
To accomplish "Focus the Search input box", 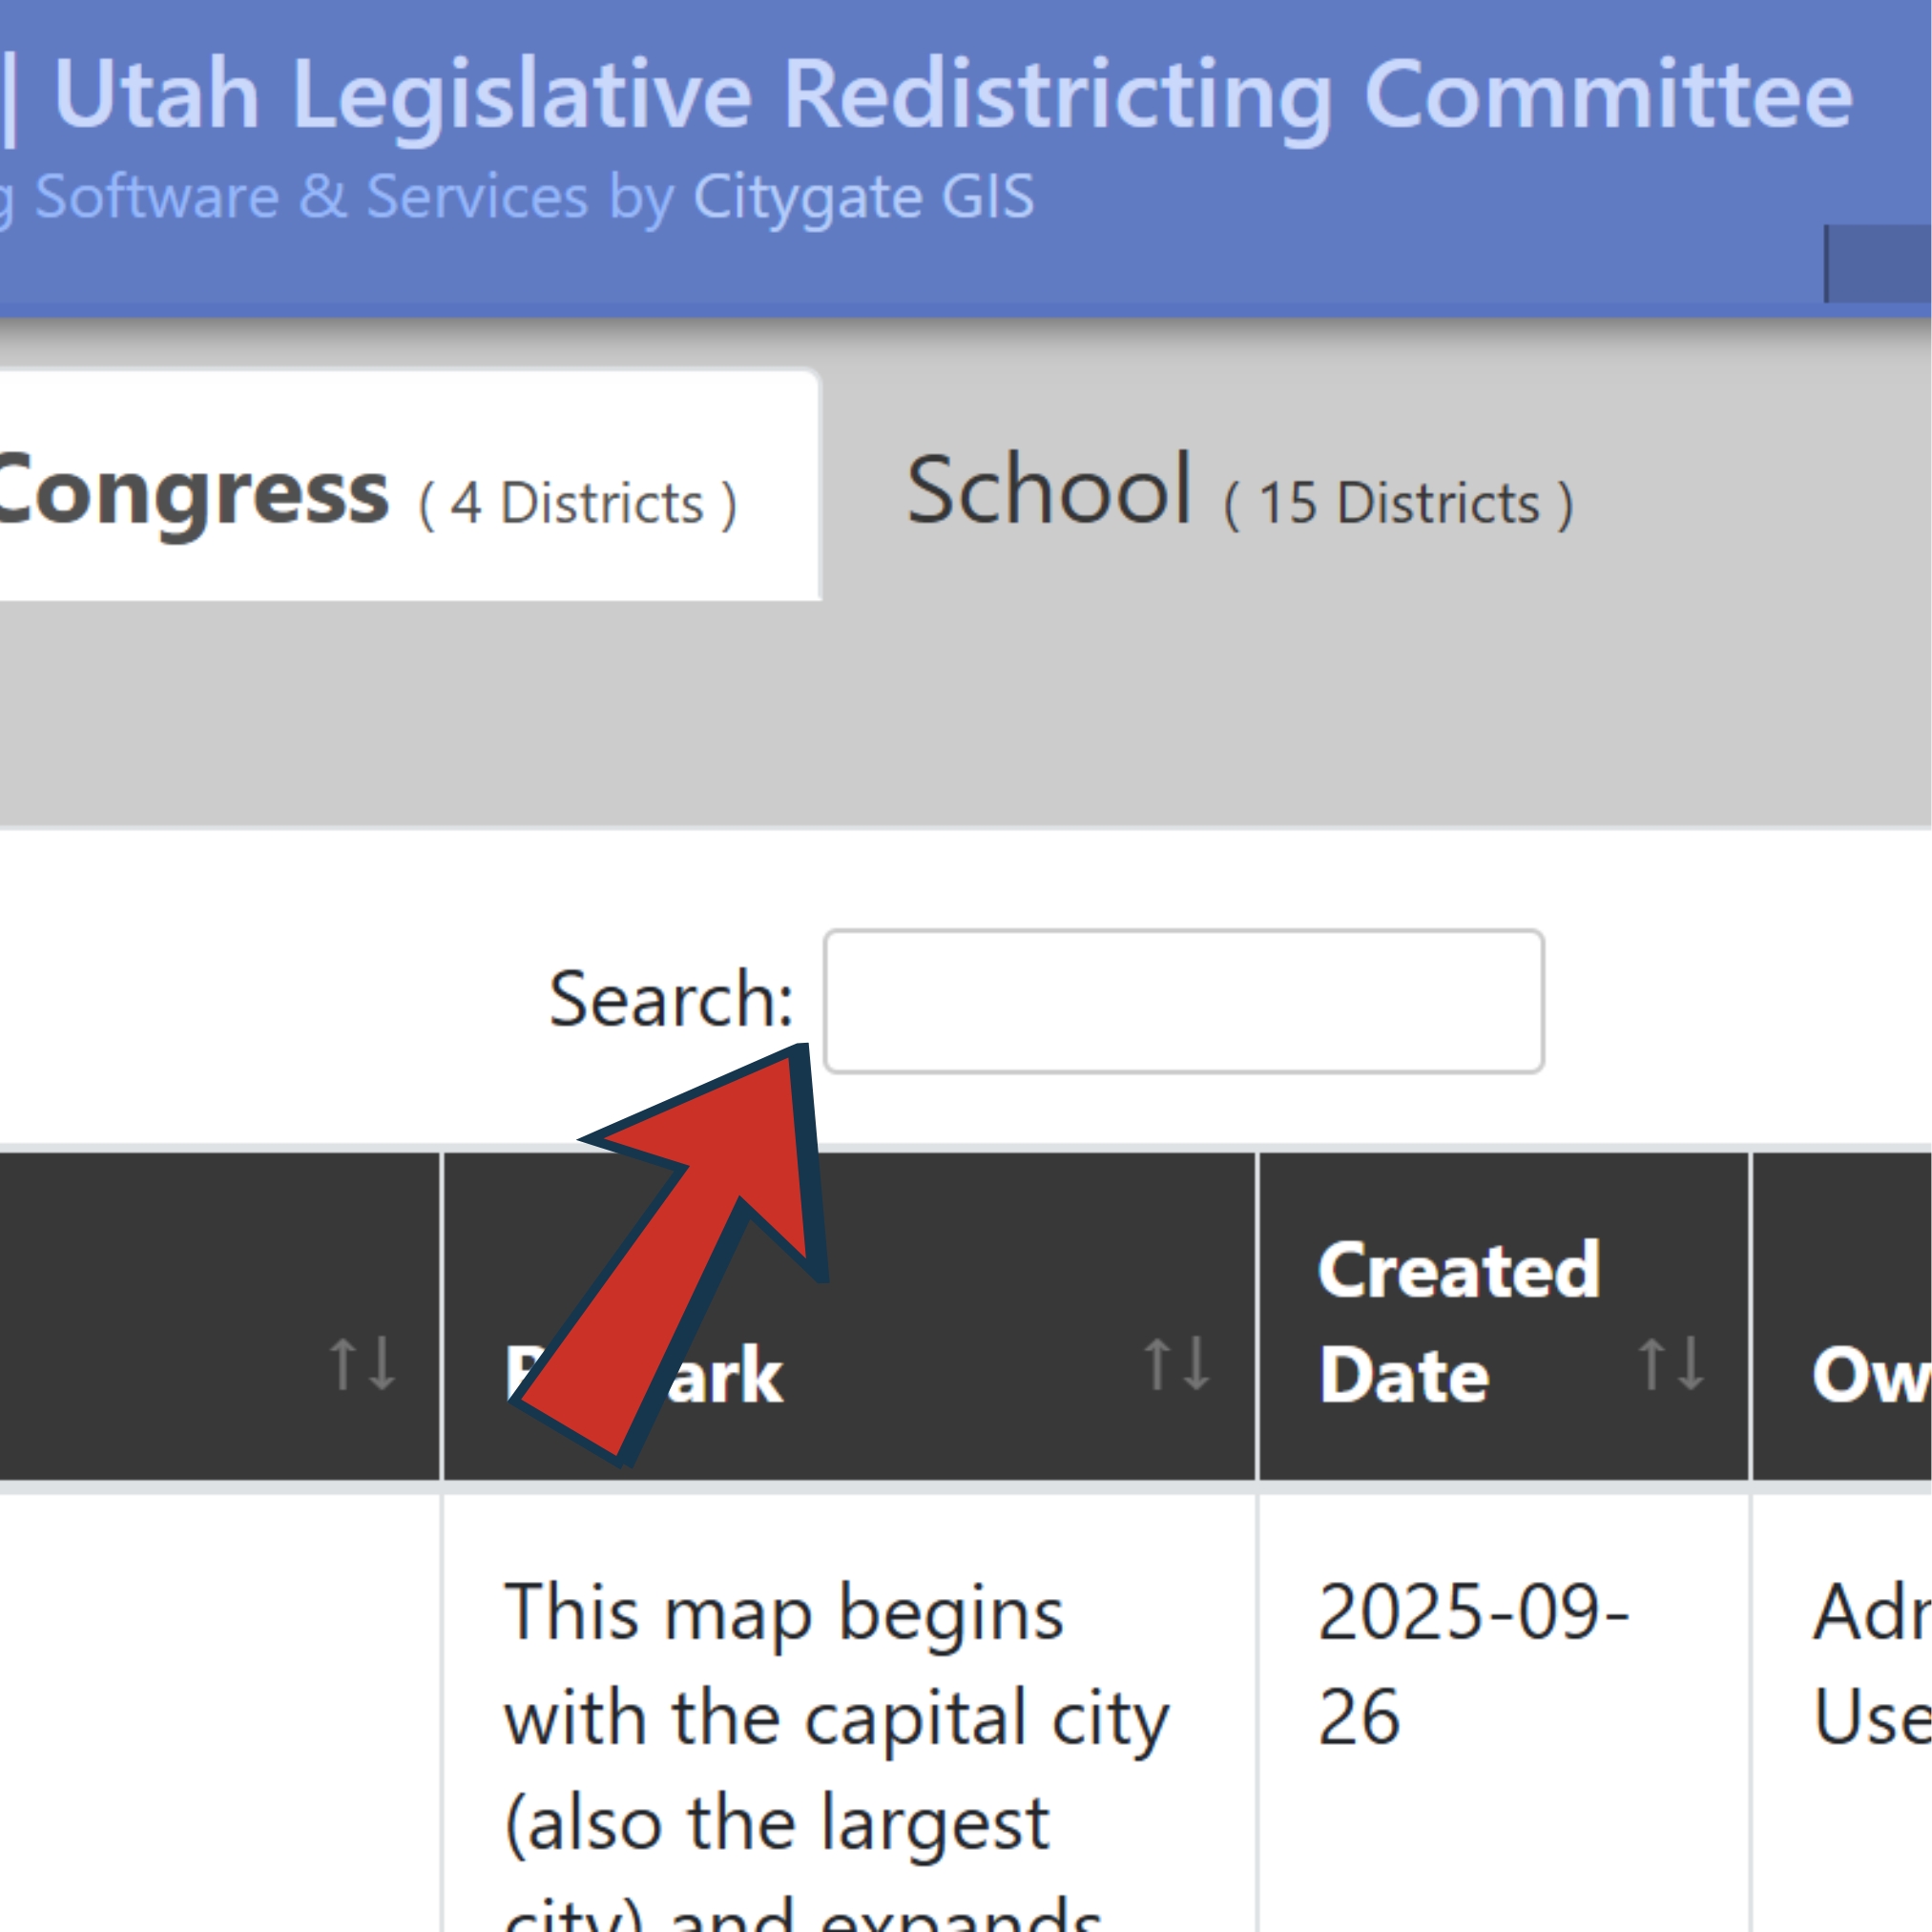I will [1183, 1001].
